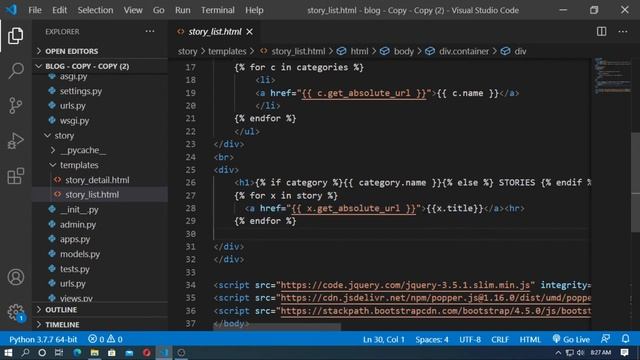Viewport: 640px width, 360px height.
Task: Open editor More Actions ellipsis
Action: click(622, 31)
